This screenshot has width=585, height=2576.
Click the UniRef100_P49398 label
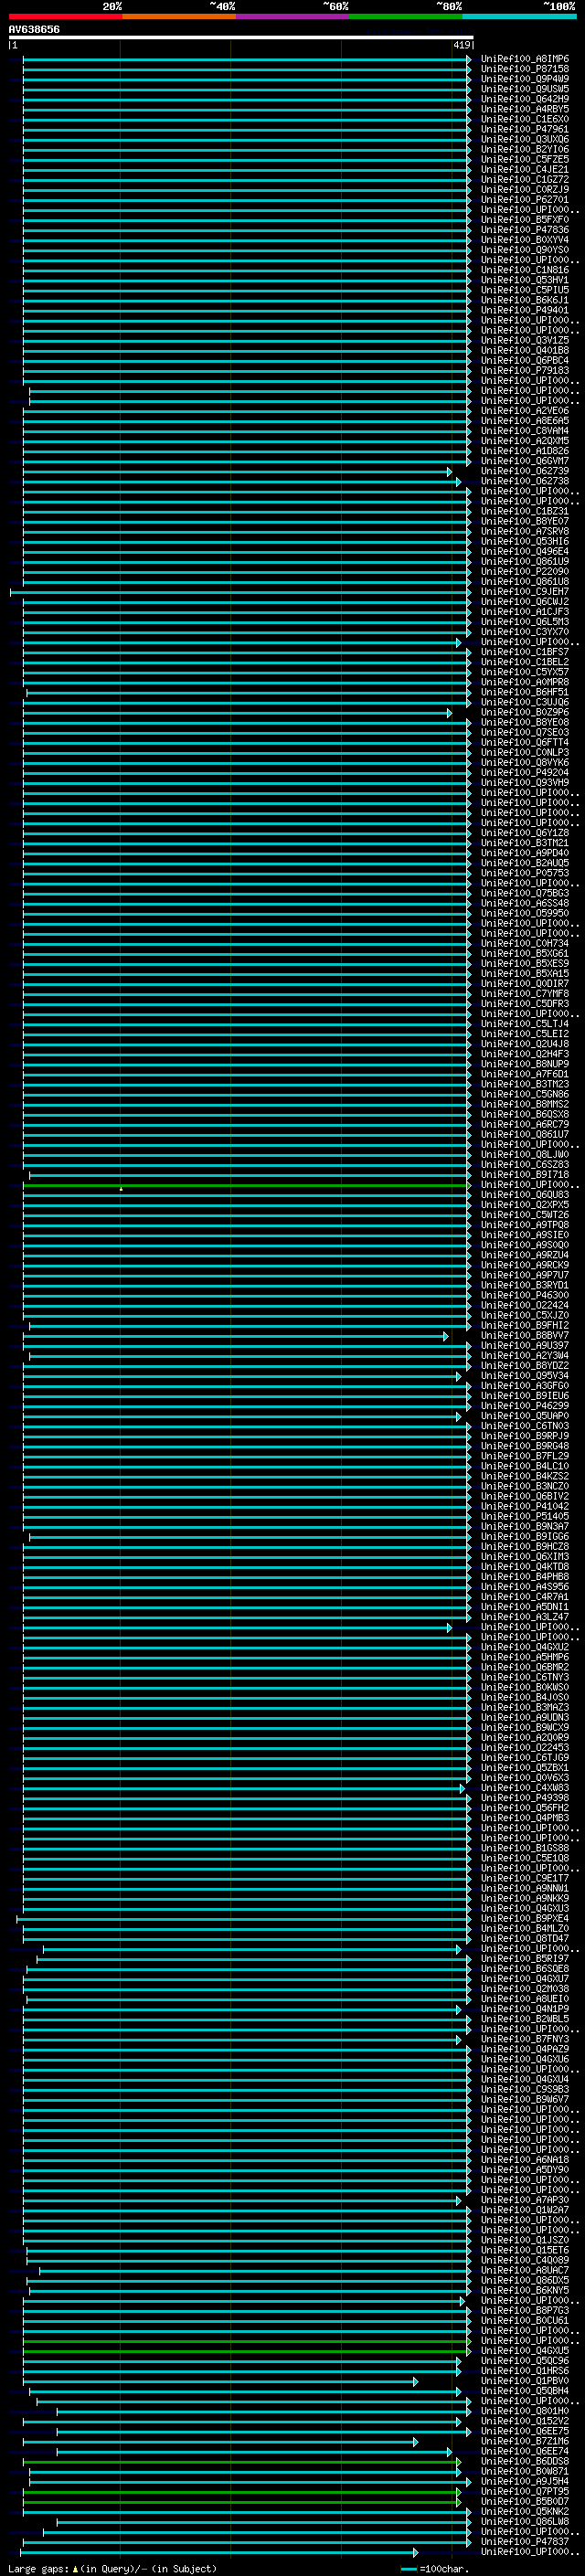[x=525, y=1798]
